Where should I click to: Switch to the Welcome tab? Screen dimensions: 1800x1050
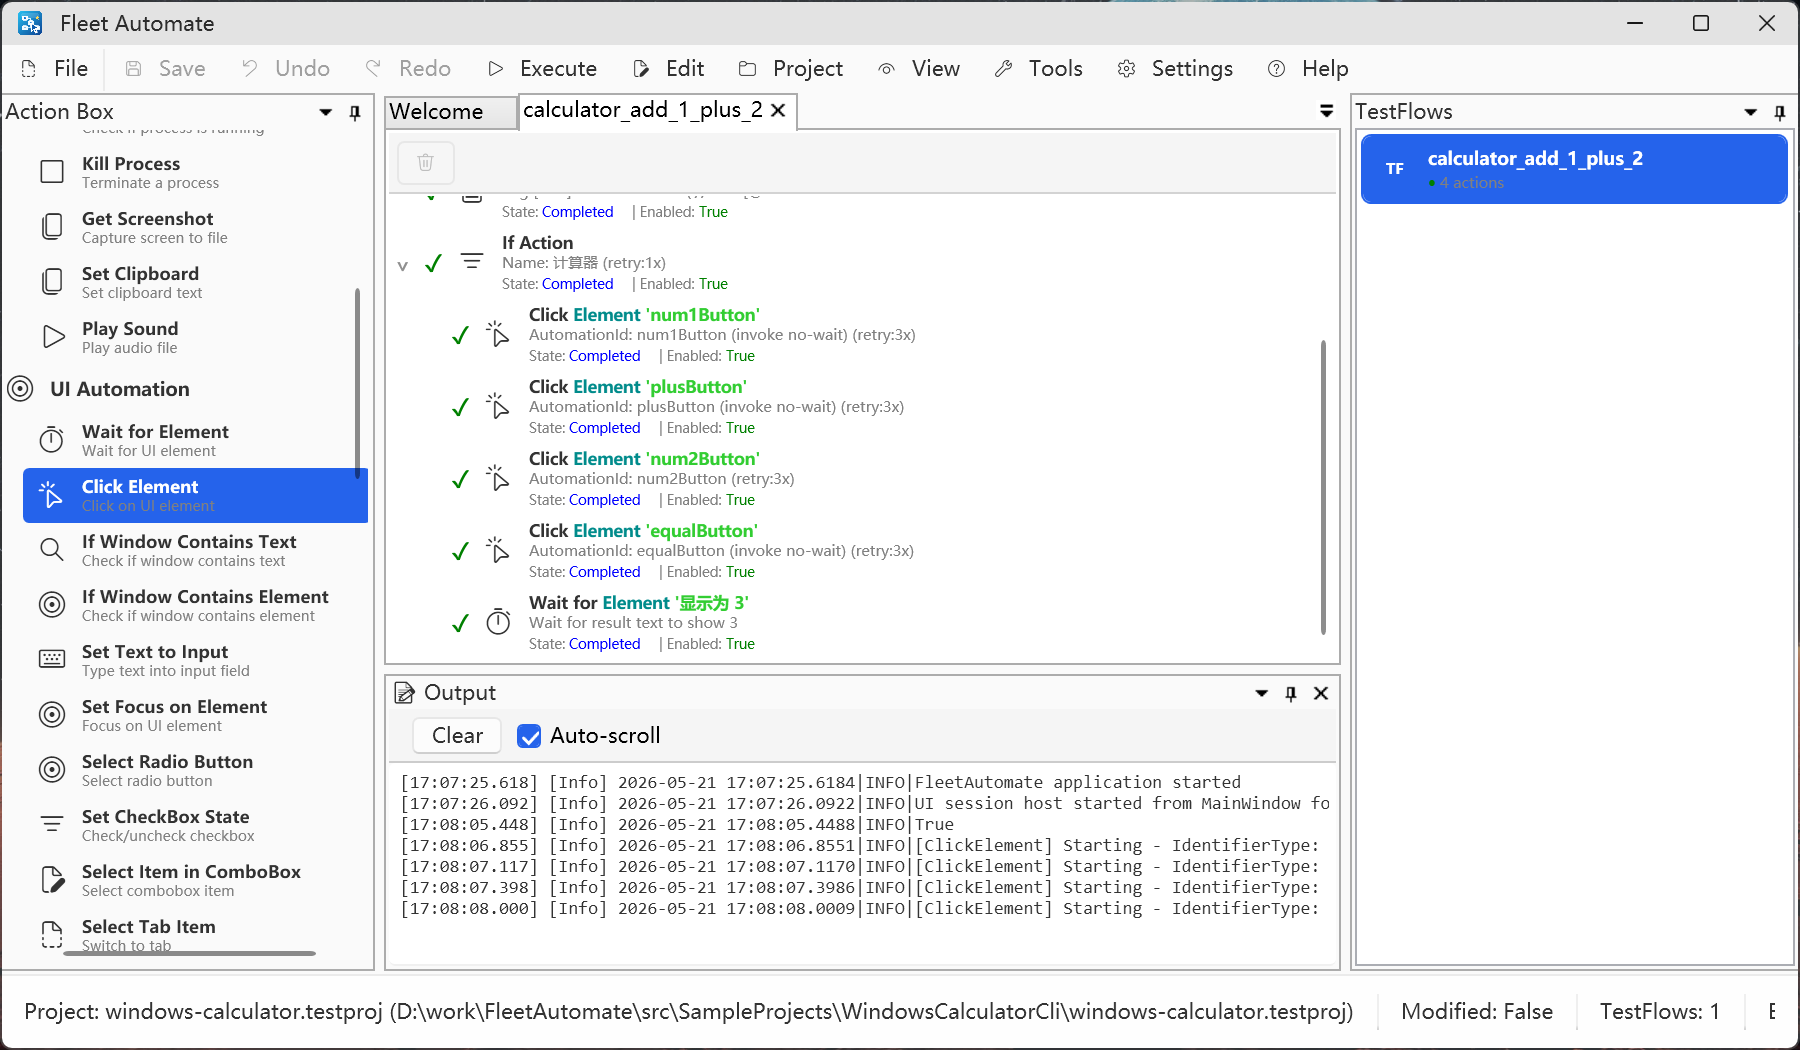[451, 112]
